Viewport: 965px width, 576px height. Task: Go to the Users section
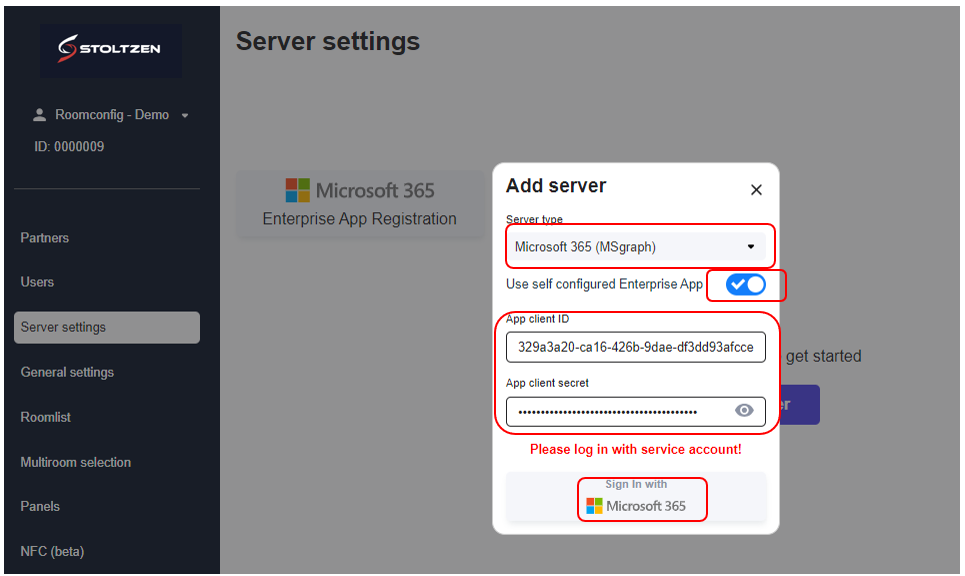point(37,282)
